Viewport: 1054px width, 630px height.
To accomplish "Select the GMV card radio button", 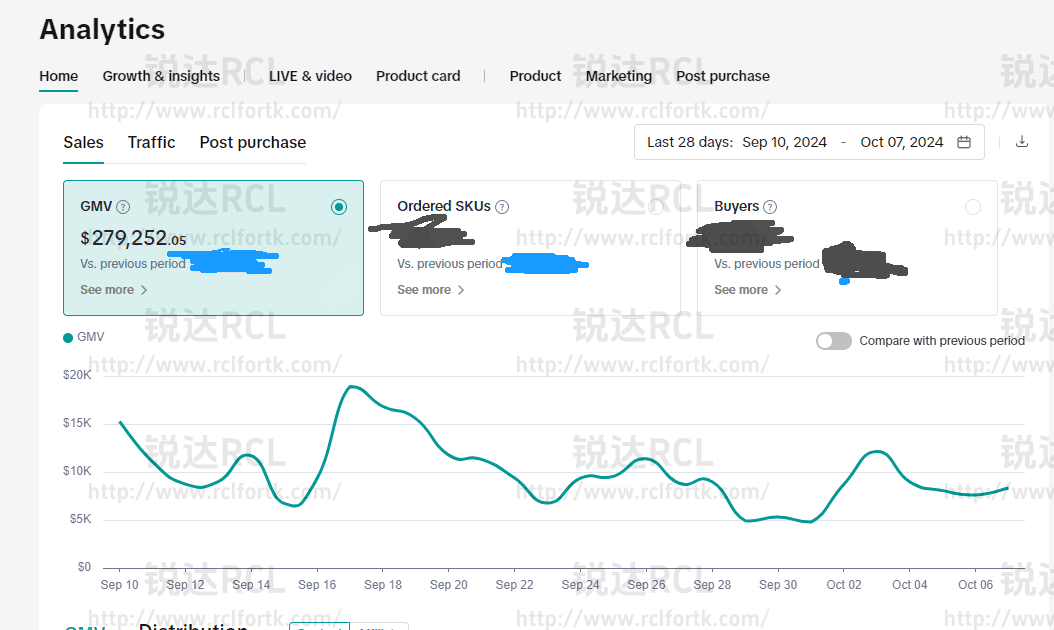I will (x=339, y=206).
